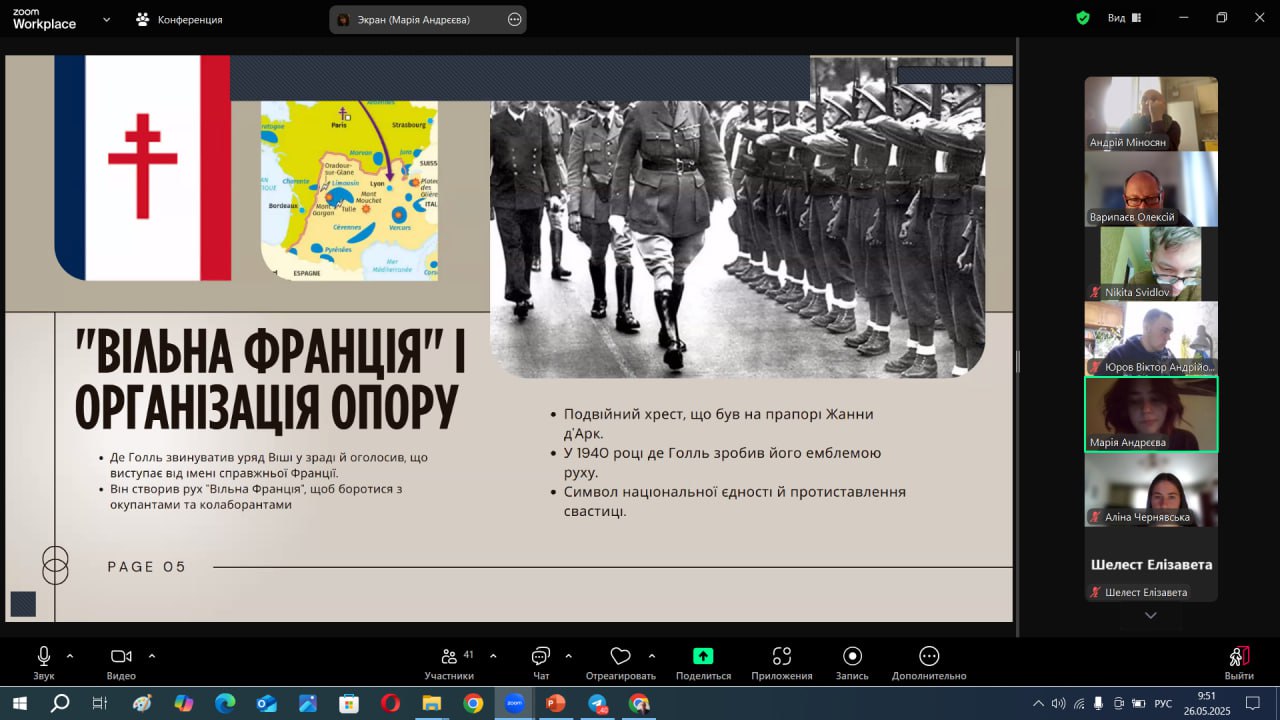The height and width of the screenshot is (720, 1280).
Task: Open the shared screen options ellipsis
Action: [x=515, y=19]
